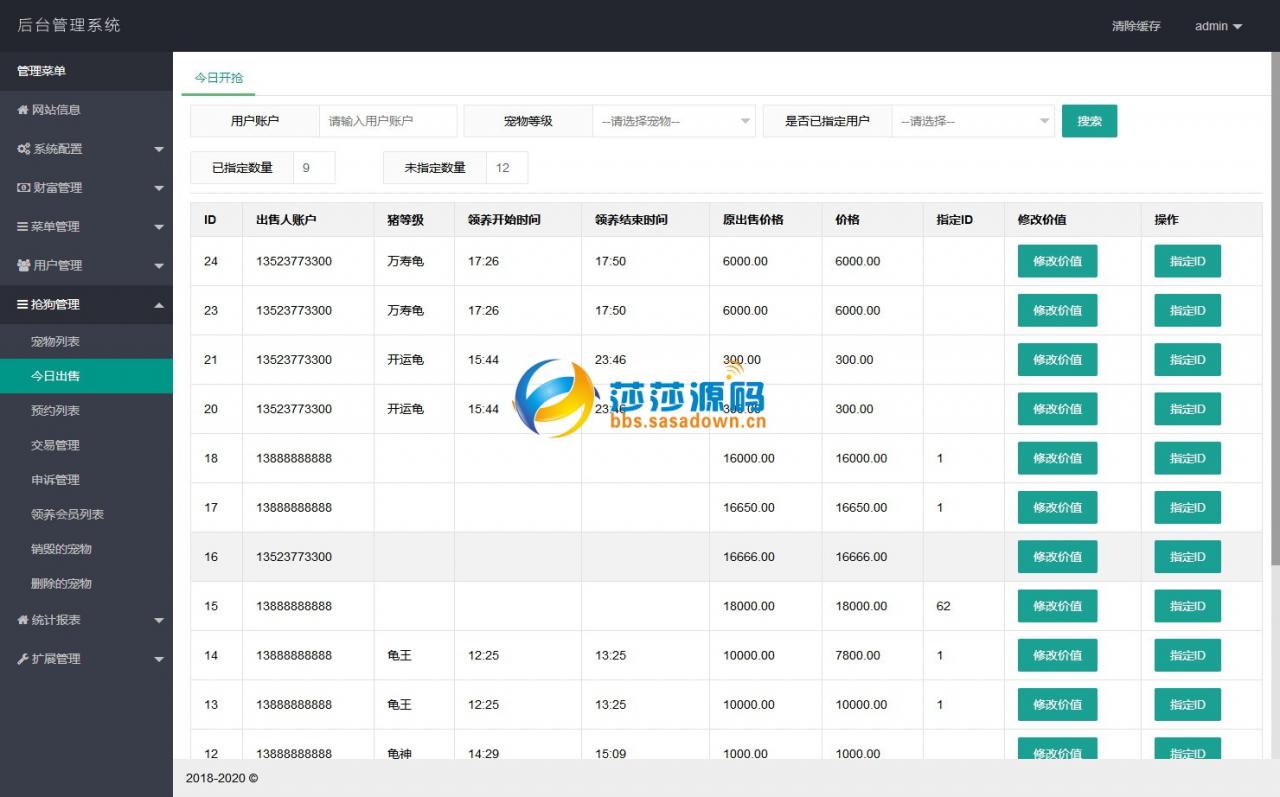Click 指定ID for row ID 18

pos(1187,458)
